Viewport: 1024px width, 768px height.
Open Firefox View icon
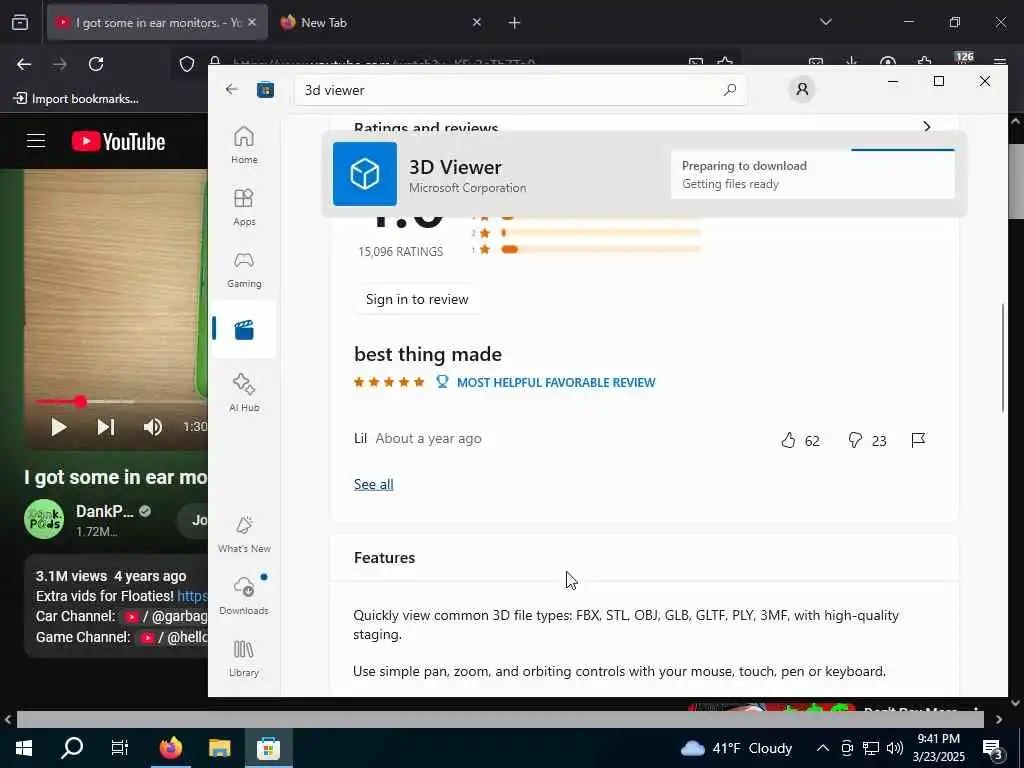20,22
